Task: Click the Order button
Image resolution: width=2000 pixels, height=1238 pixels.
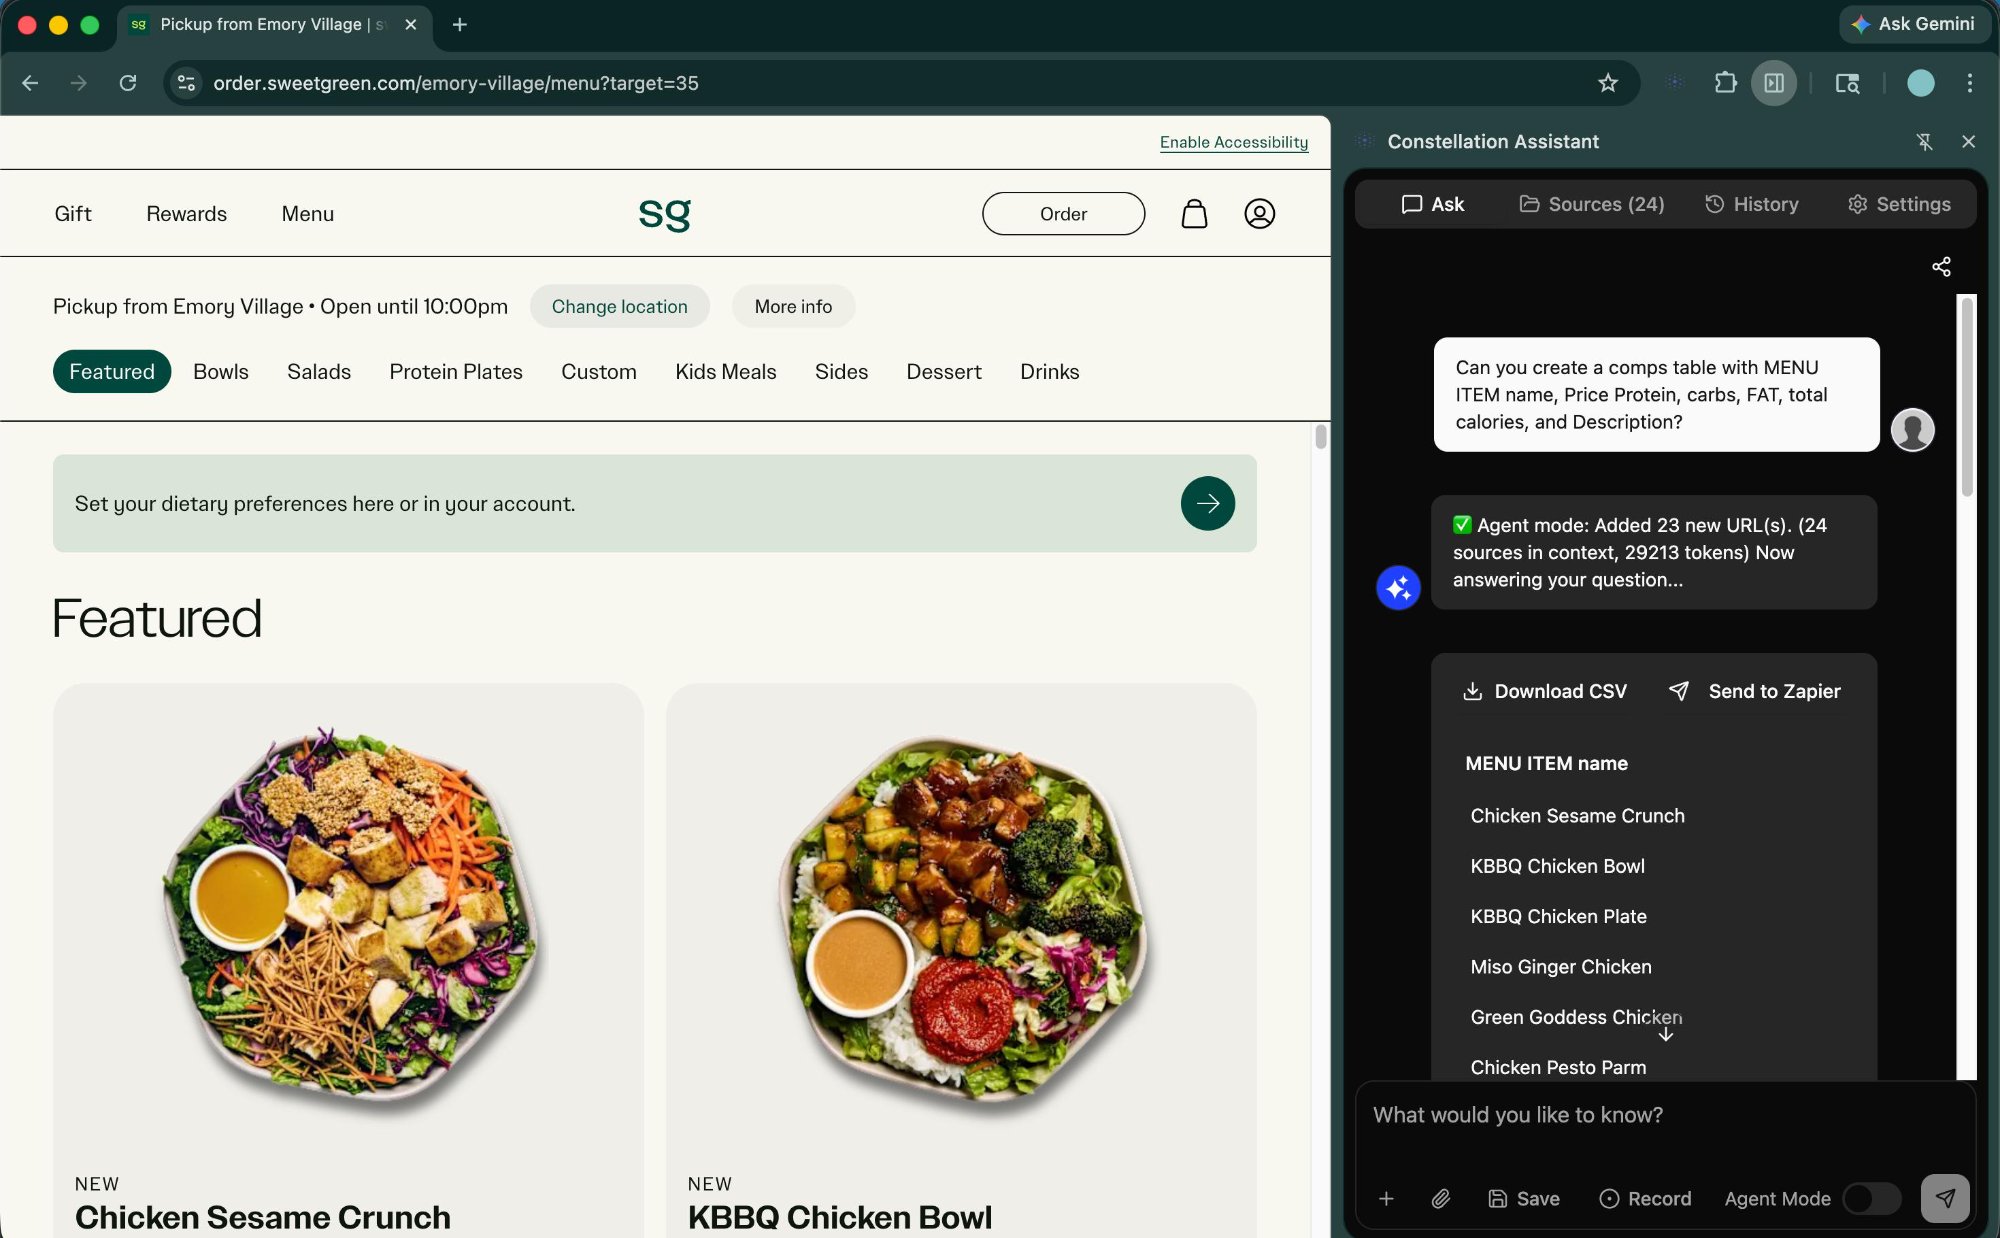Action: tap(1063, 213)
